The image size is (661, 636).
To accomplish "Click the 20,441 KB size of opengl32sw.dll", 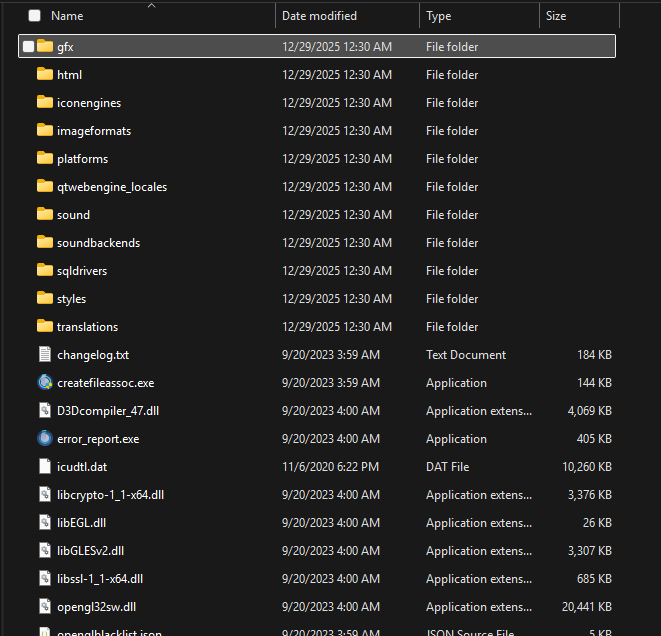I will [x=587, y=607].
